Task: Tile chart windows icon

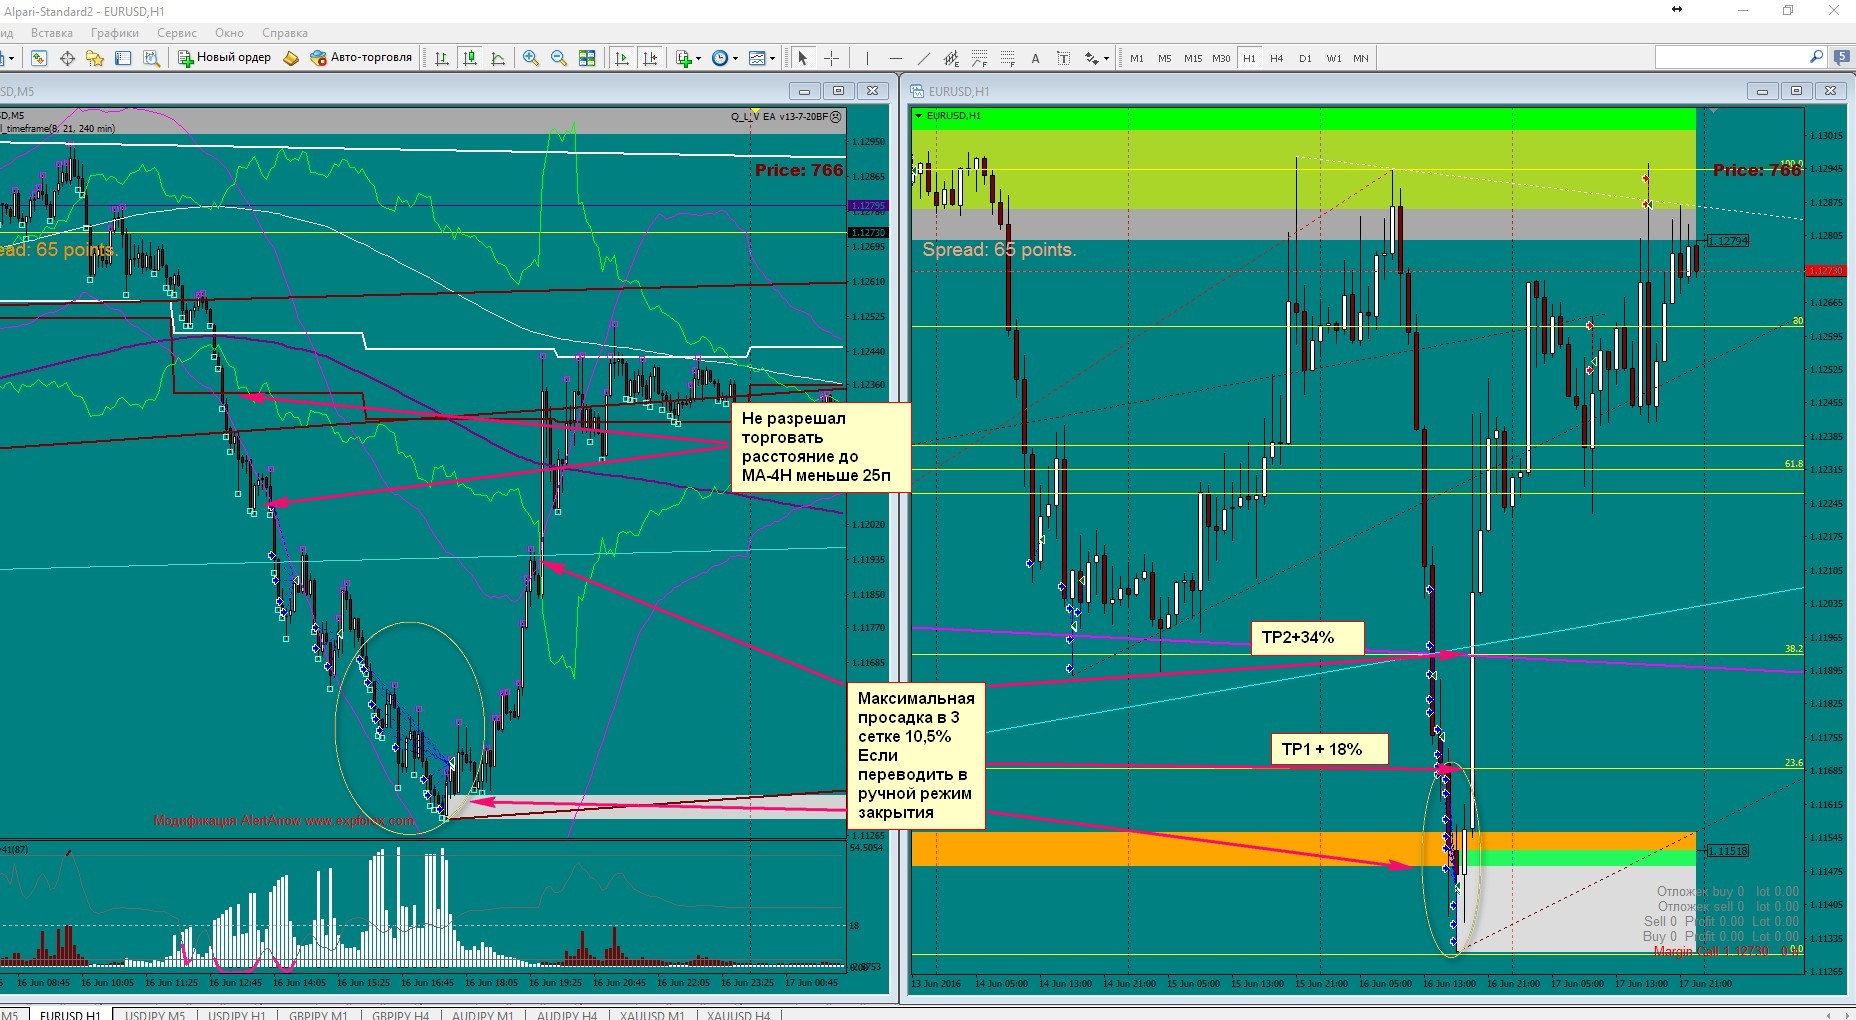Action: 587,58
